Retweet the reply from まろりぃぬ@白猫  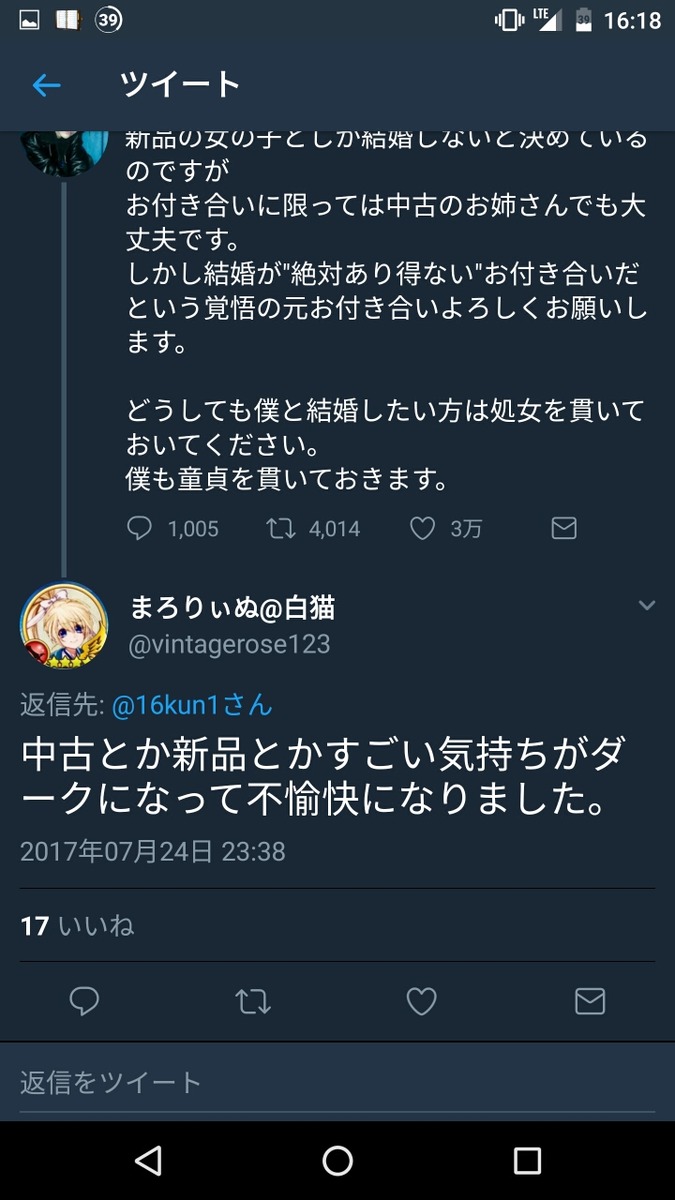pyautogui.click(x=253, y=1001)
